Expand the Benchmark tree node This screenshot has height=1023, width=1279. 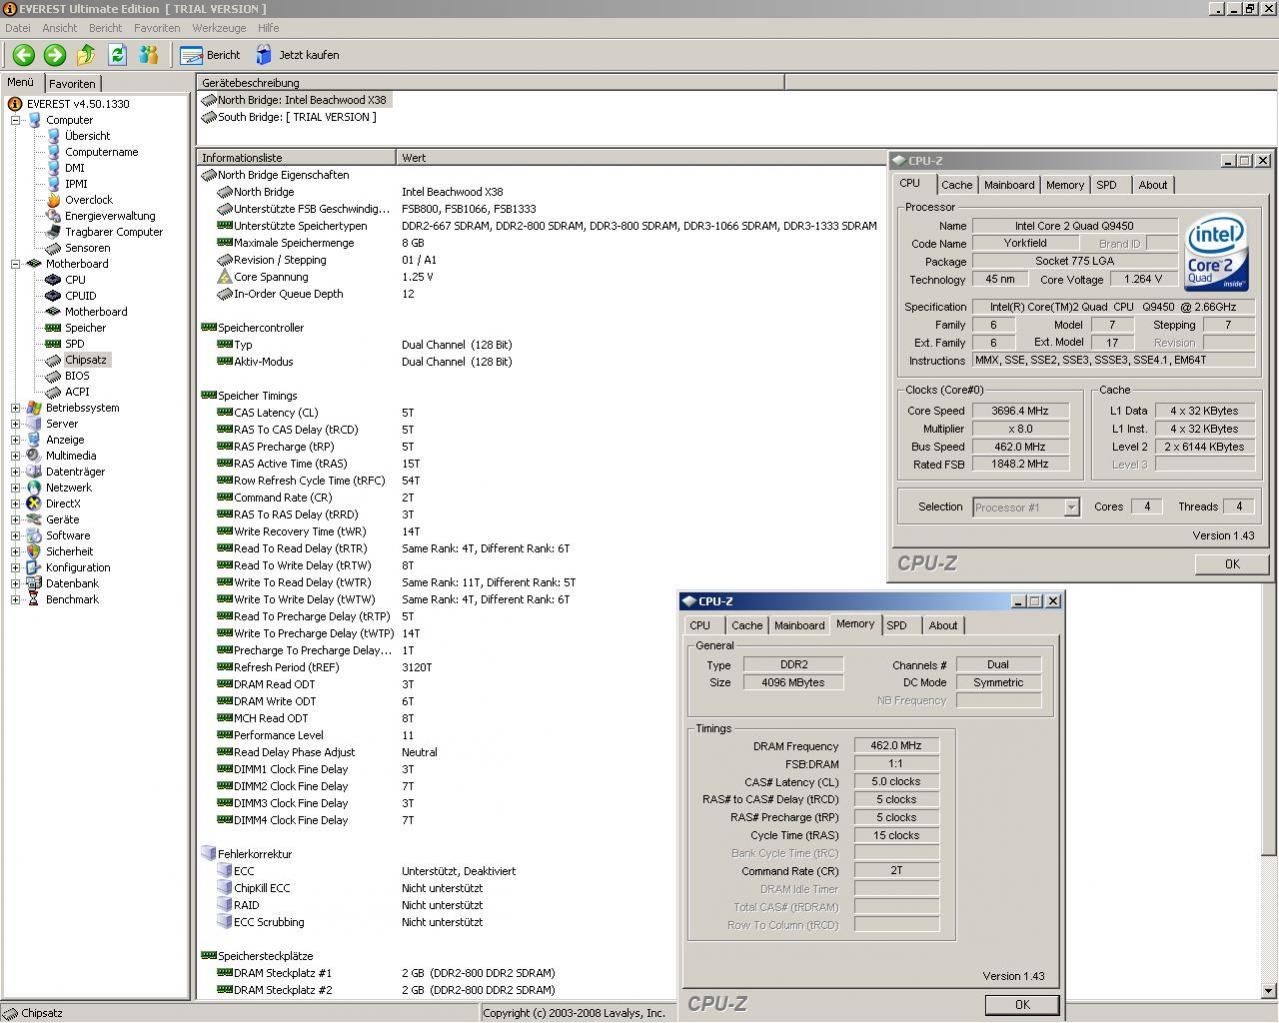[16, 600]
